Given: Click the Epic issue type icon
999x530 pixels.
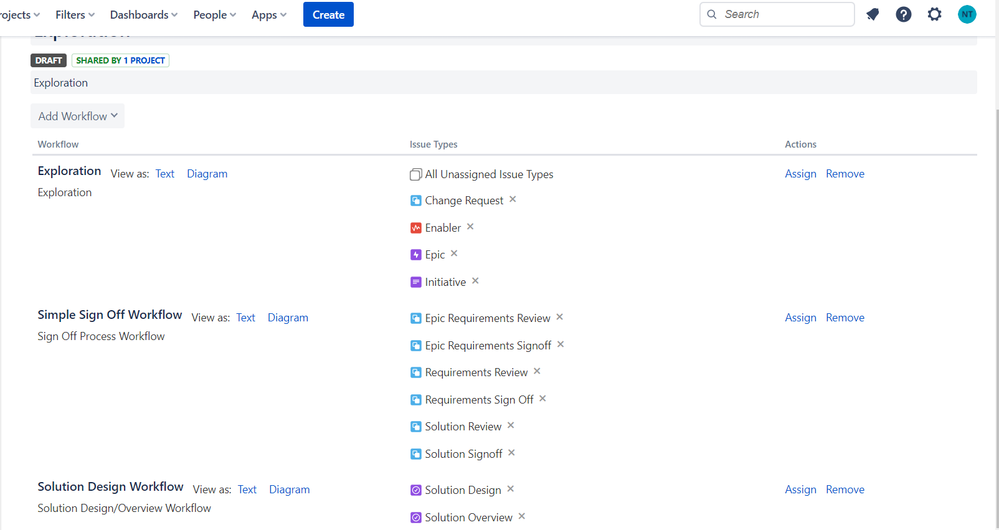Looking at the screenshot, I should pos(416,255).
